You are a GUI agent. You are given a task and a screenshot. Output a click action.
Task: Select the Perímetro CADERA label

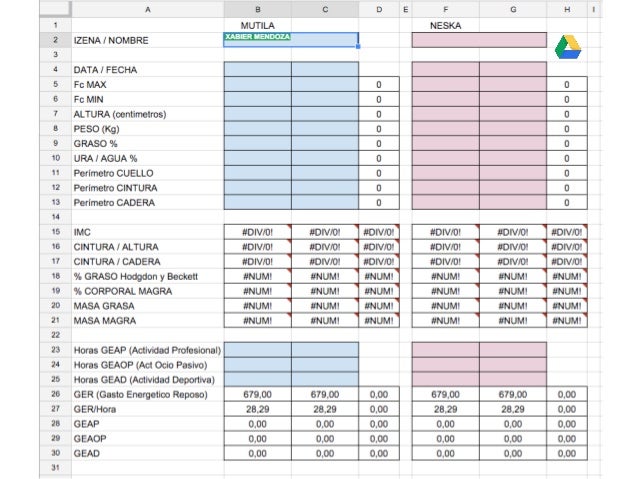[114, 203]
